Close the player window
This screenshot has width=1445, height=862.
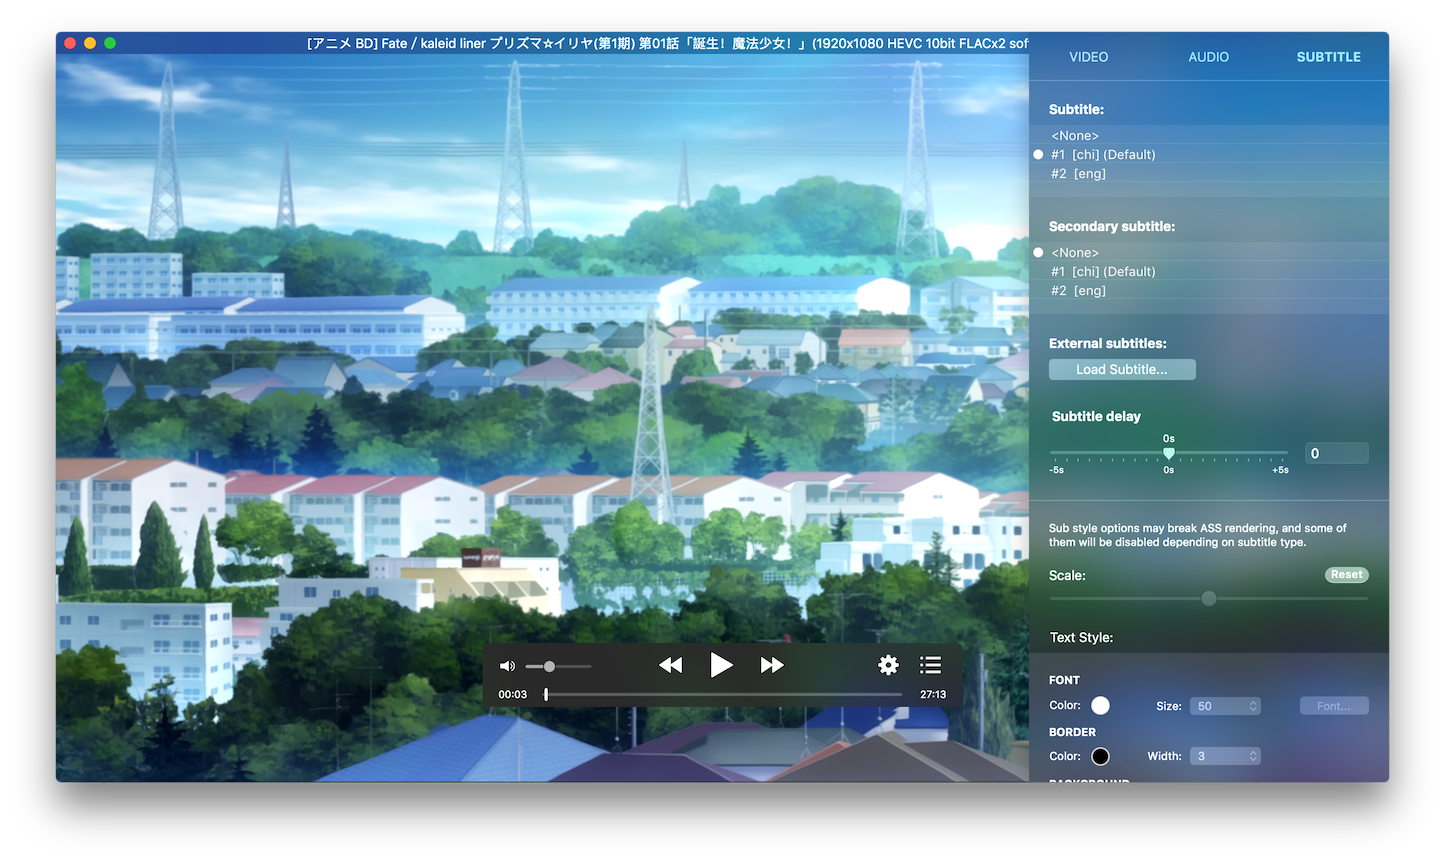coord(70,43)
